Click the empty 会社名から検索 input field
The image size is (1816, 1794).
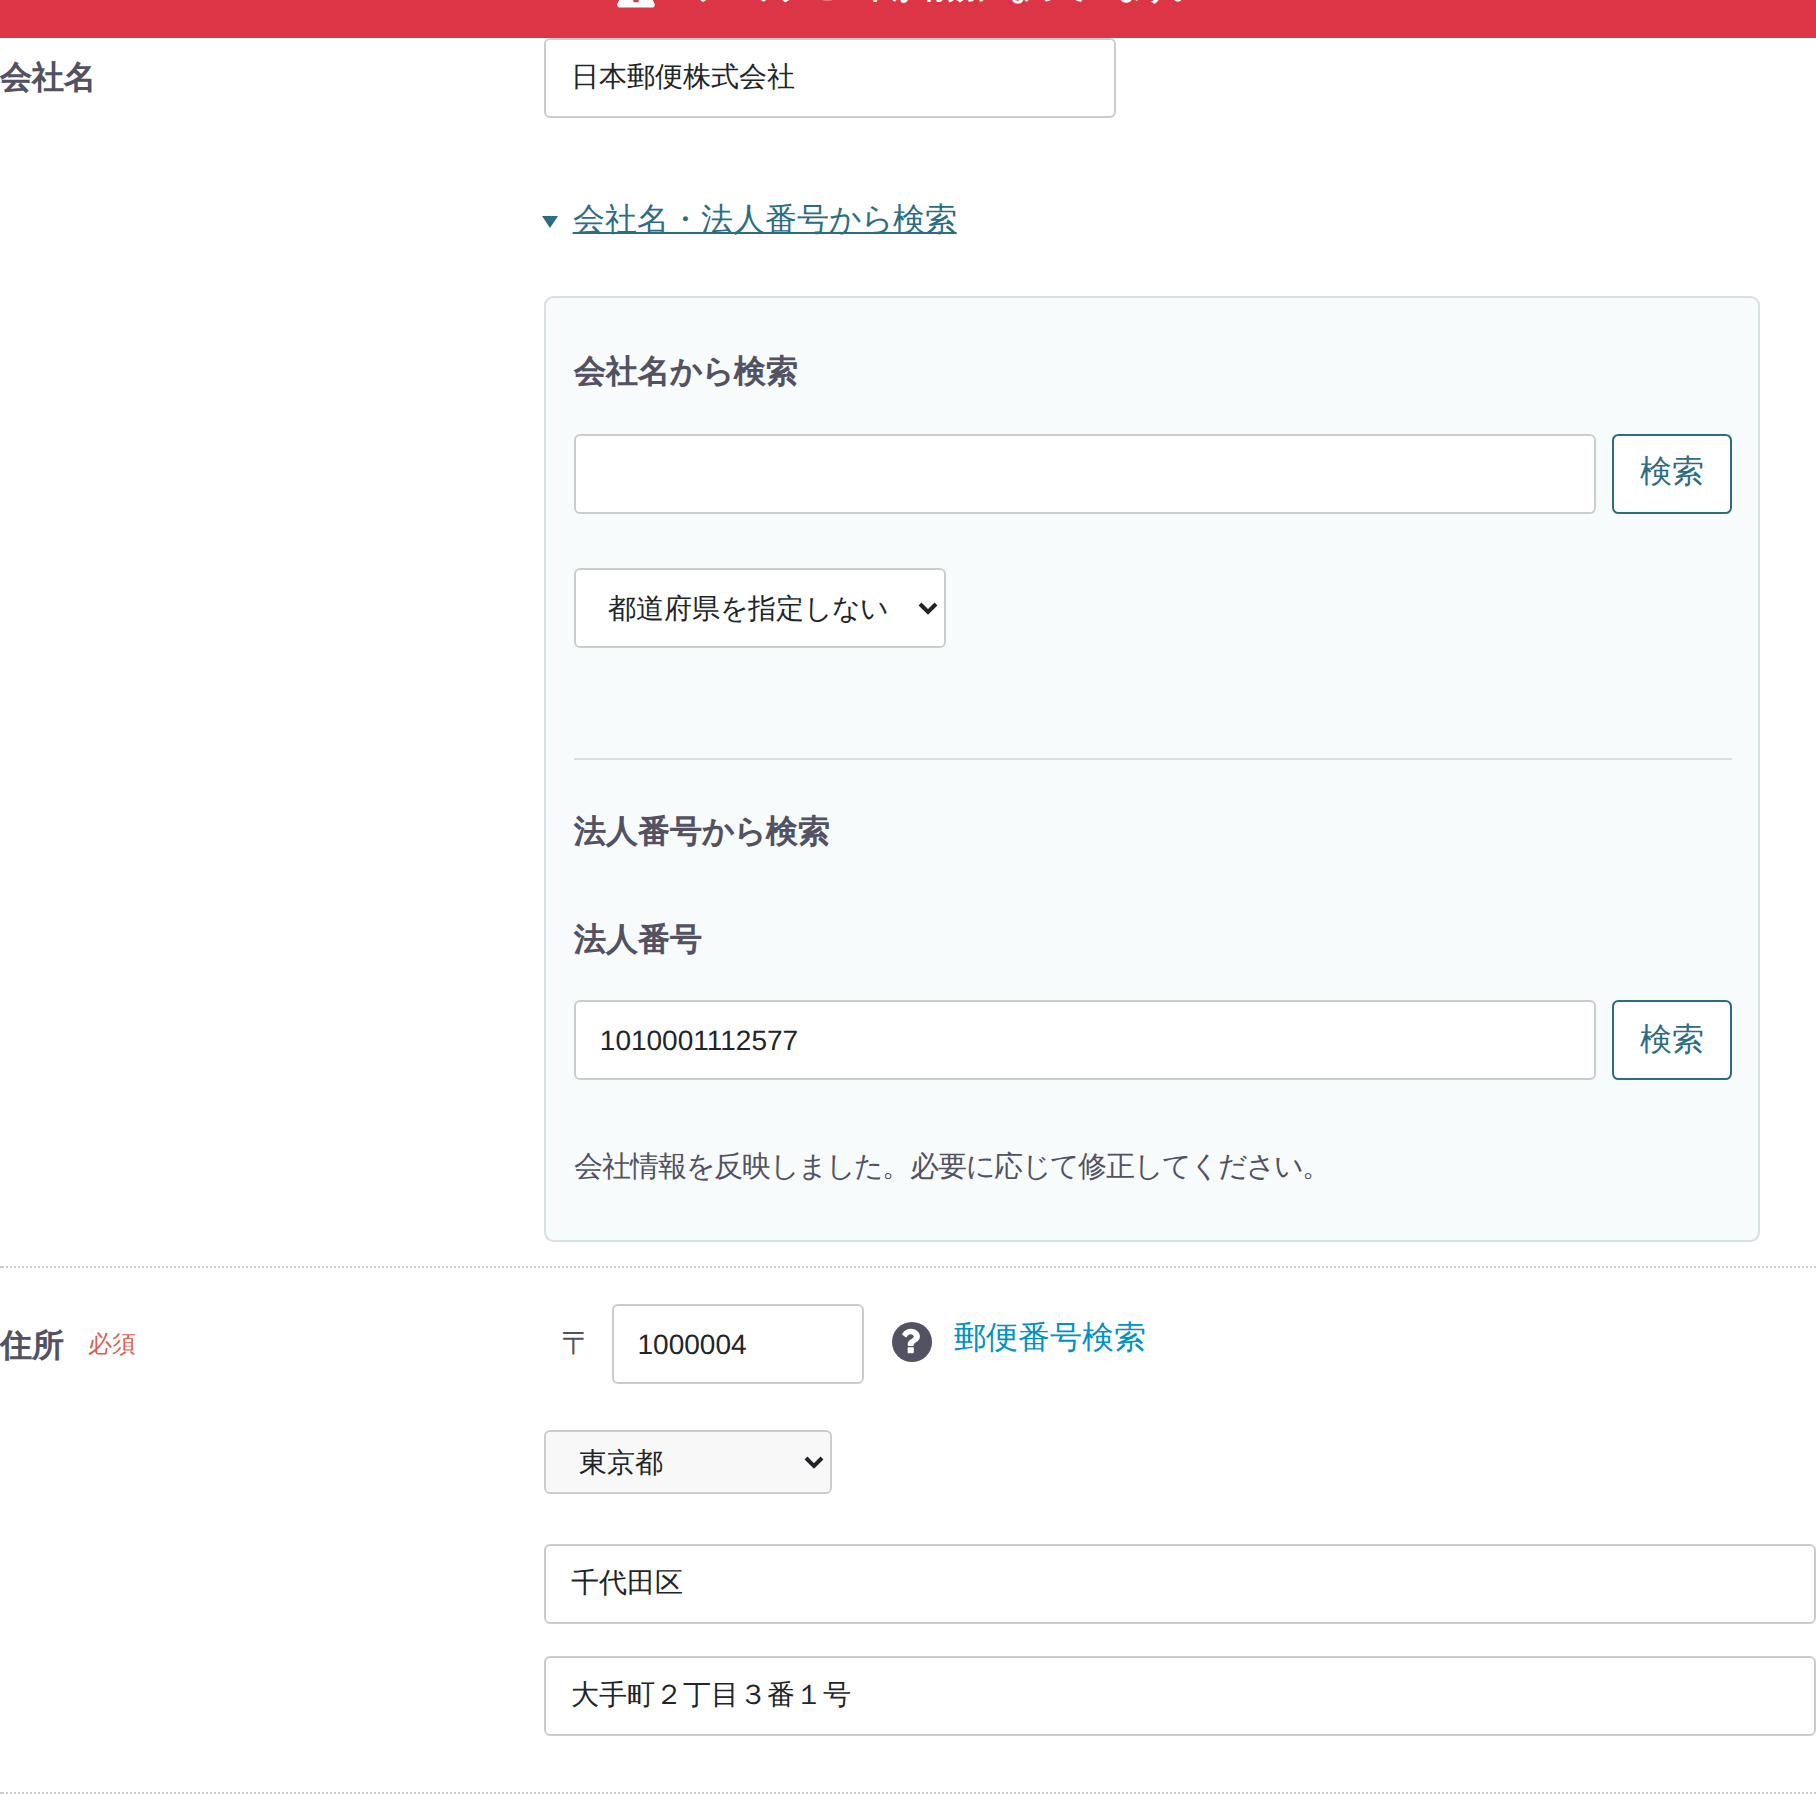1085,474
